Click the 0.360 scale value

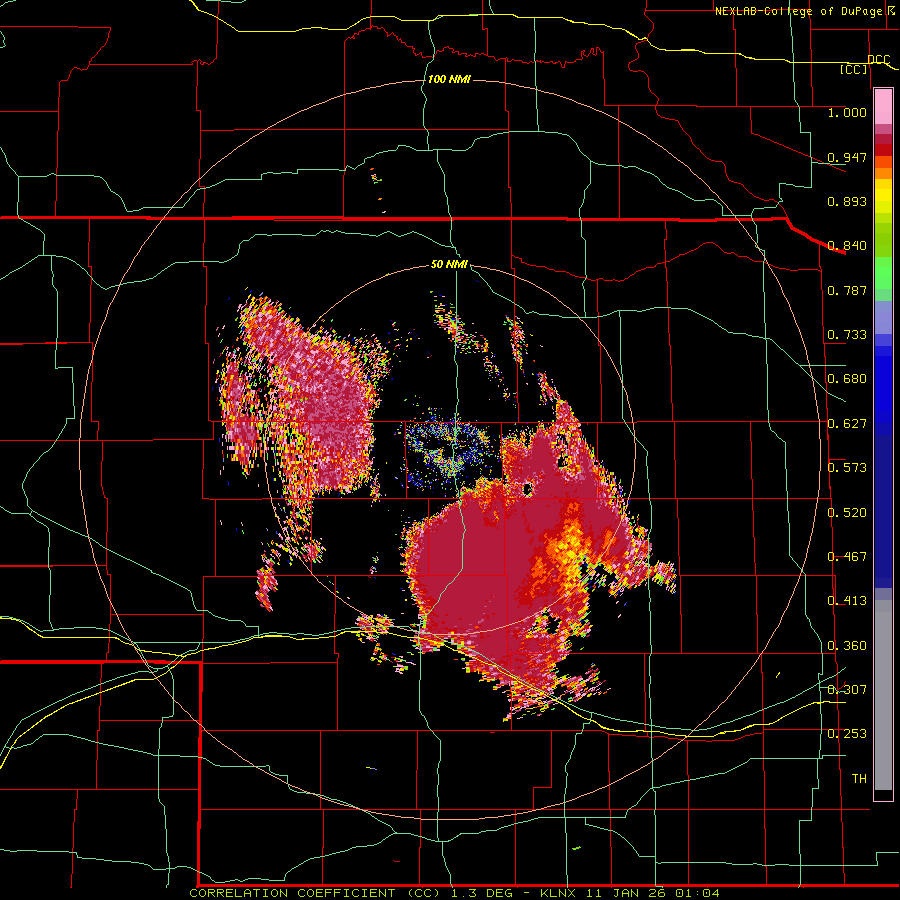(x=847, y=646)
